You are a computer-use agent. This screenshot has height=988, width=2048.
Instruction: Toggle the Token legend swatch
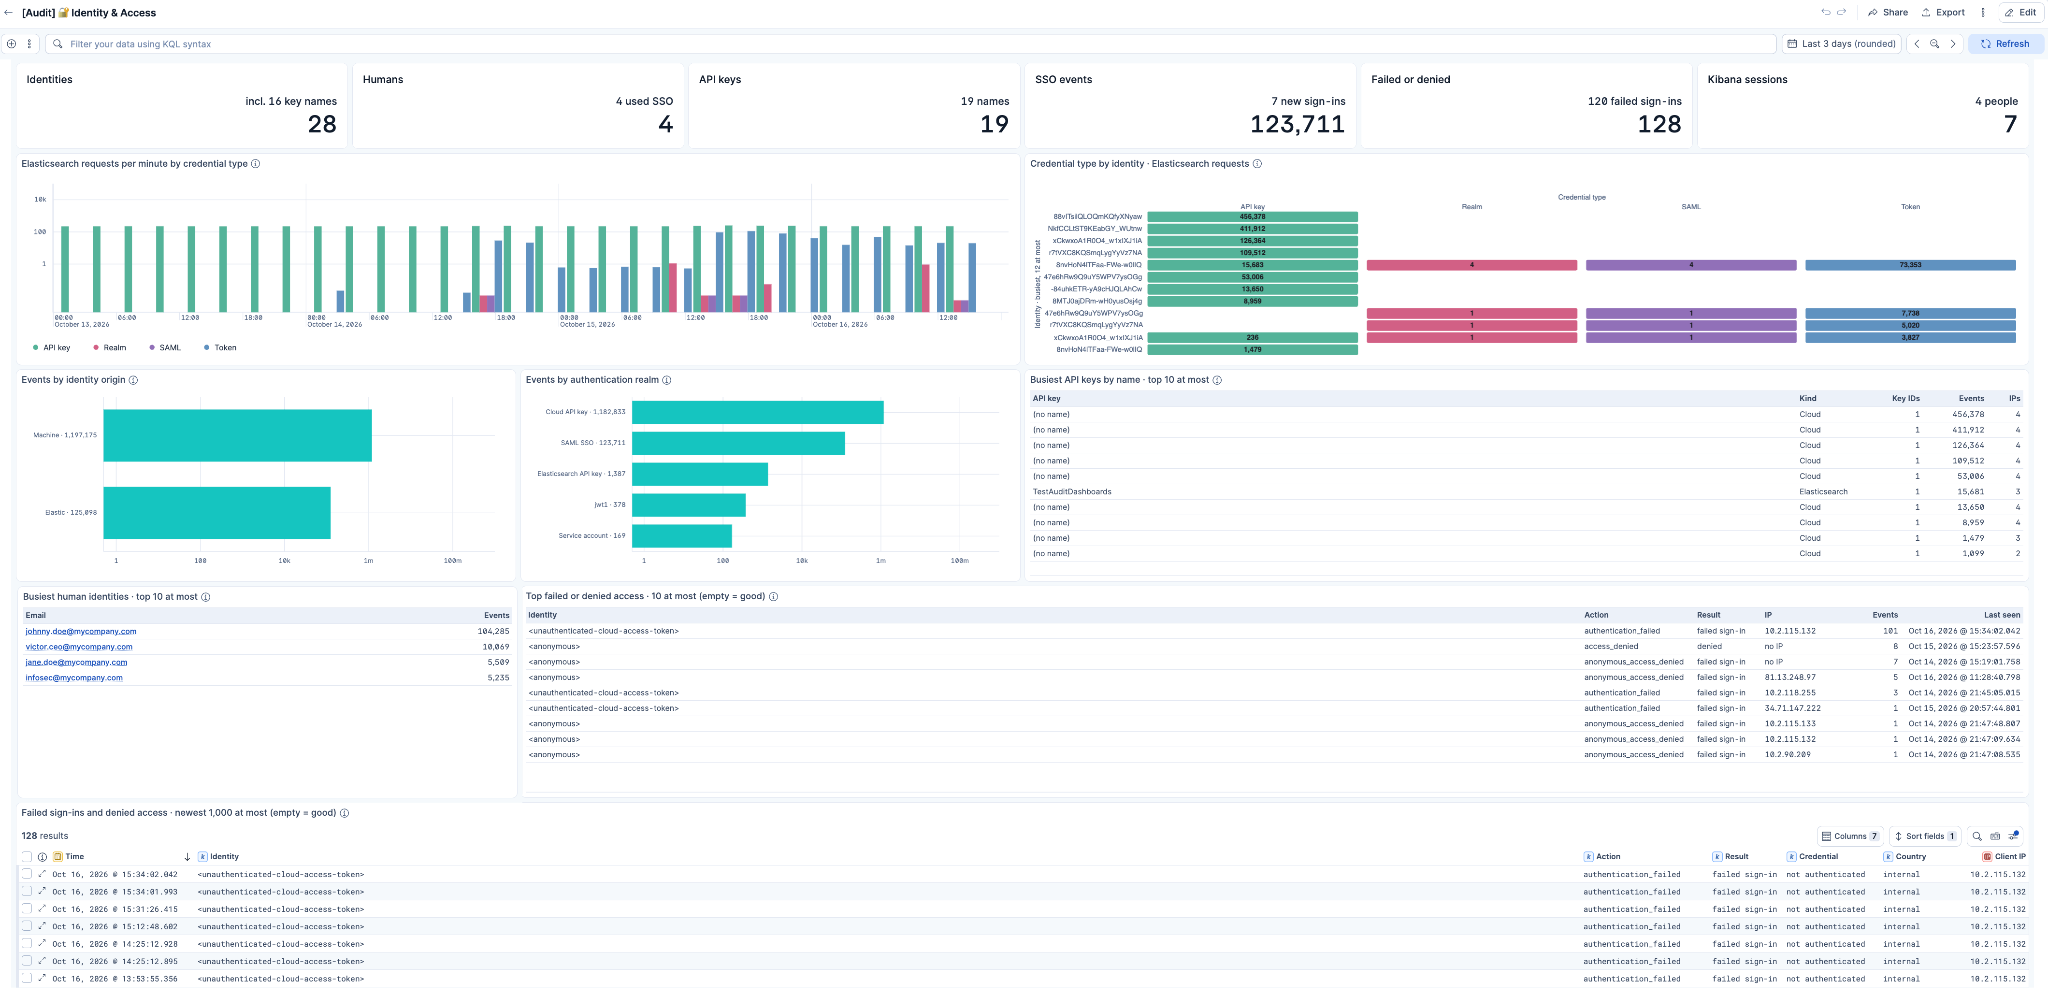(x=207, y=348)
